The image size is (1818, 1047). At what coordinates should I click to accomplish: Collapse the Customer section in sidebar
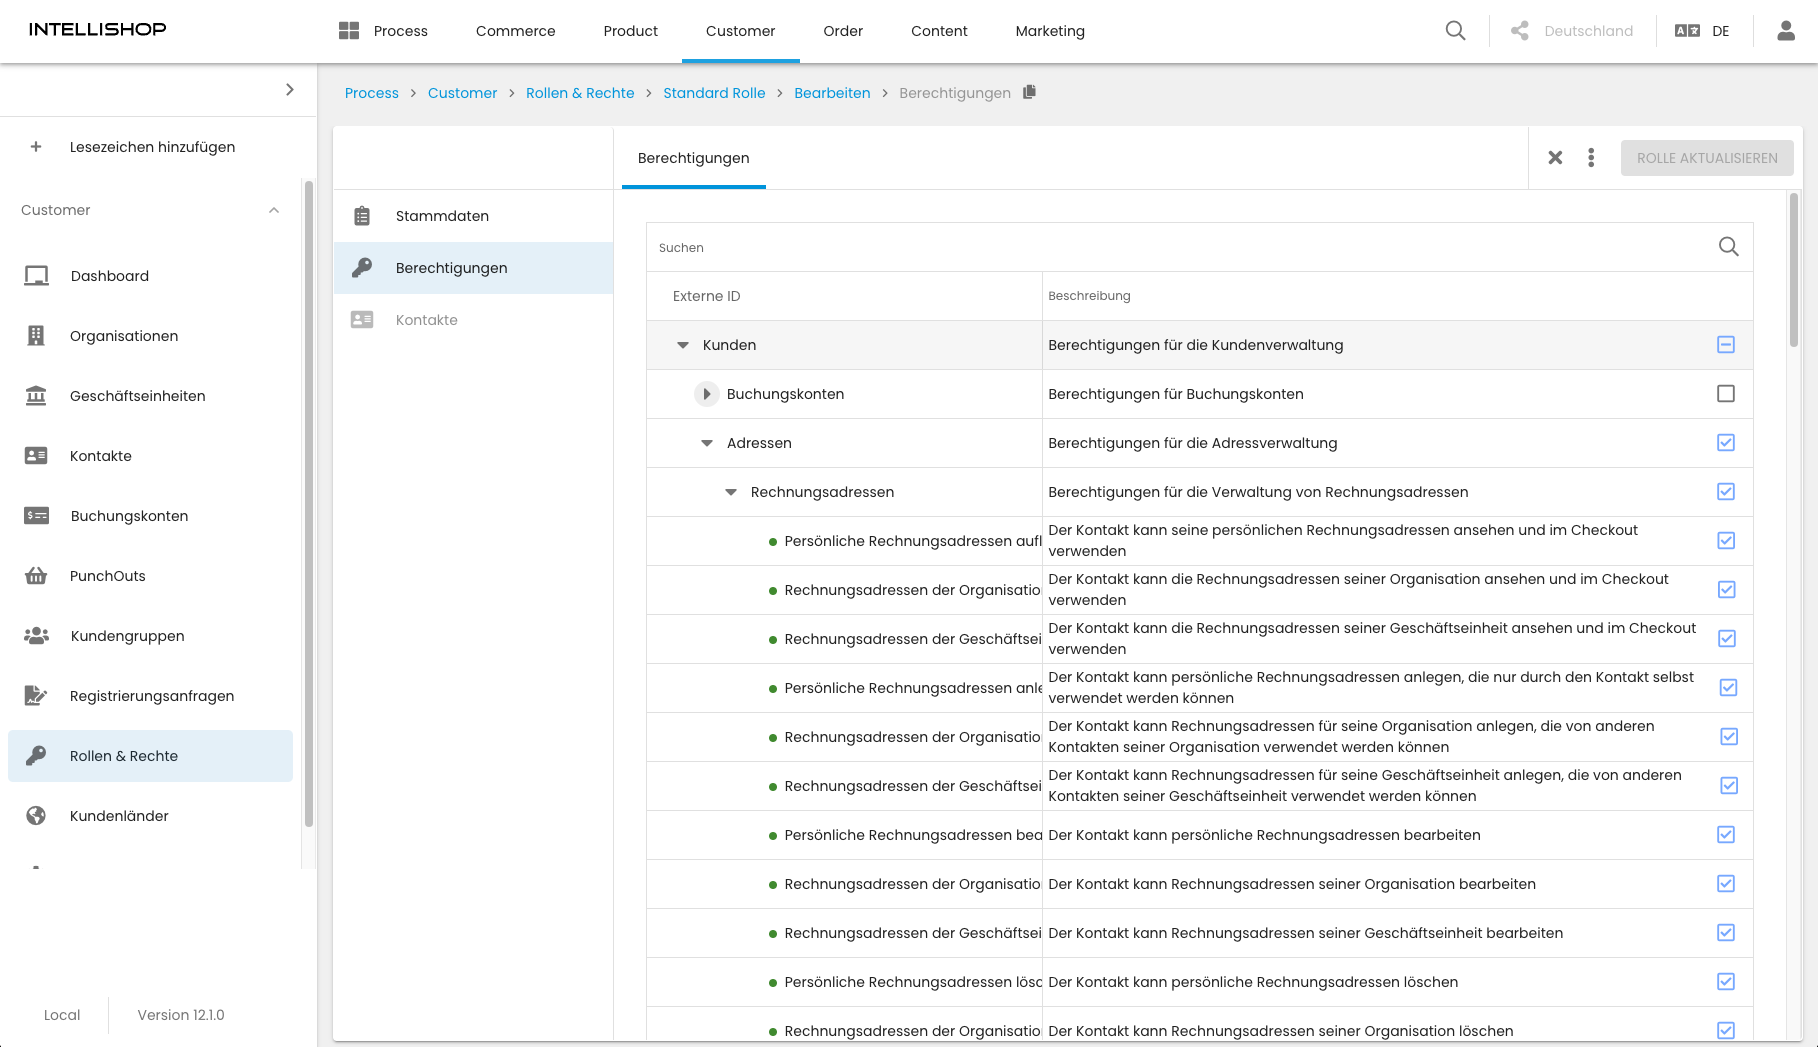pyautogui.click(x=274, y=210)
